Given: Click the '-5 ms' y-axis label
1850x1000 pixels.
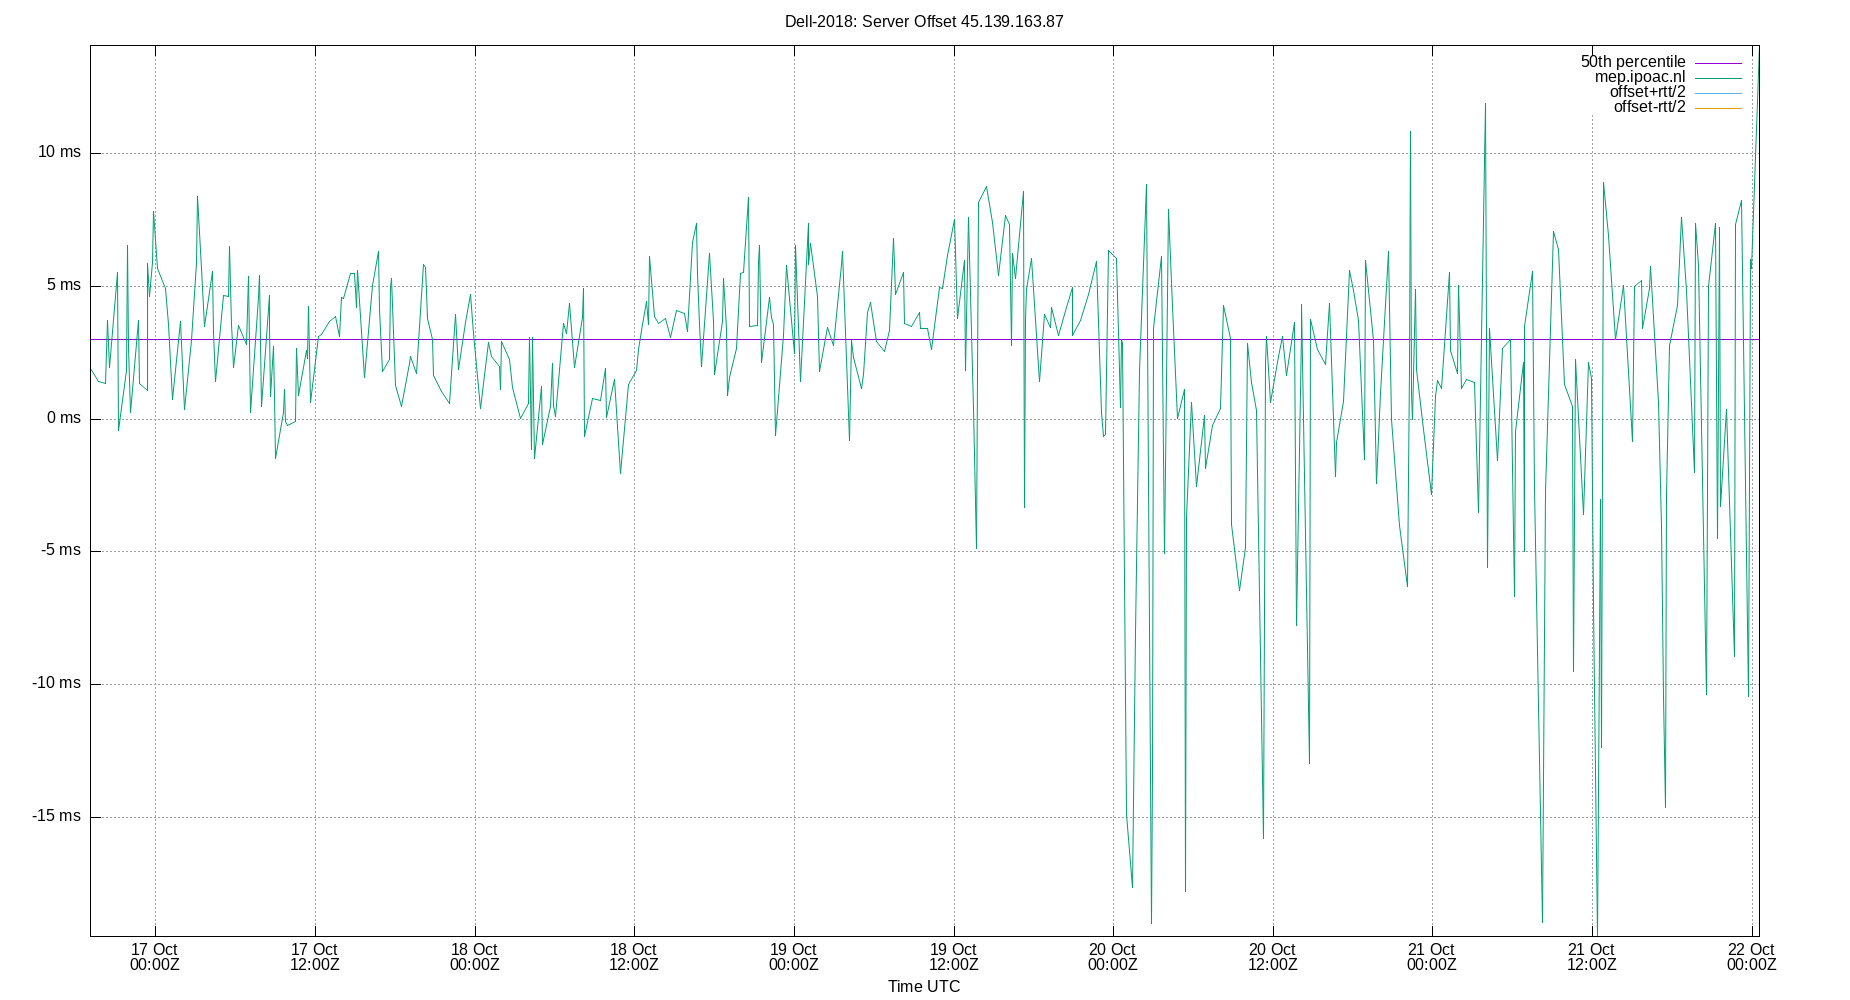Looking at the screenshot, I should (x=61, y=550).
